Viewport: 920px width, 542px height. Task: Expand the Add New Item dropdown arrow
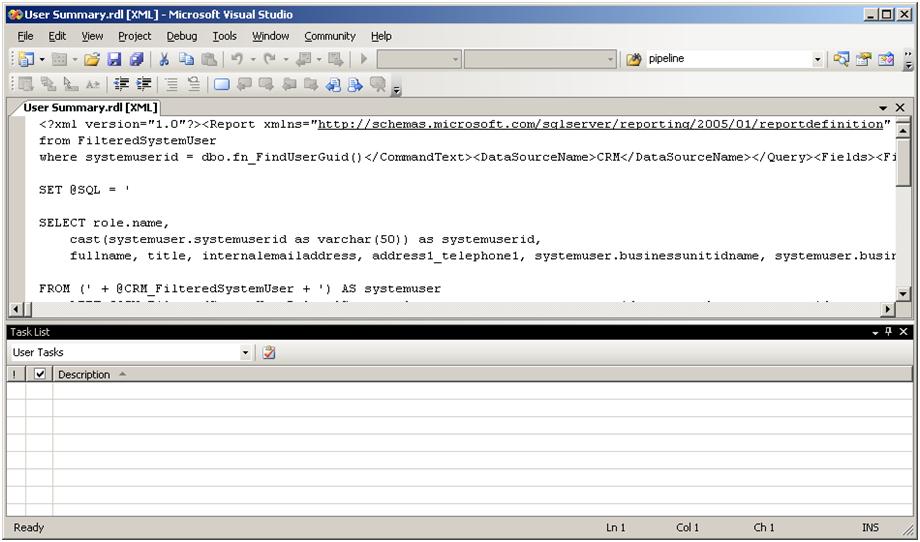(x=75, y=59)
